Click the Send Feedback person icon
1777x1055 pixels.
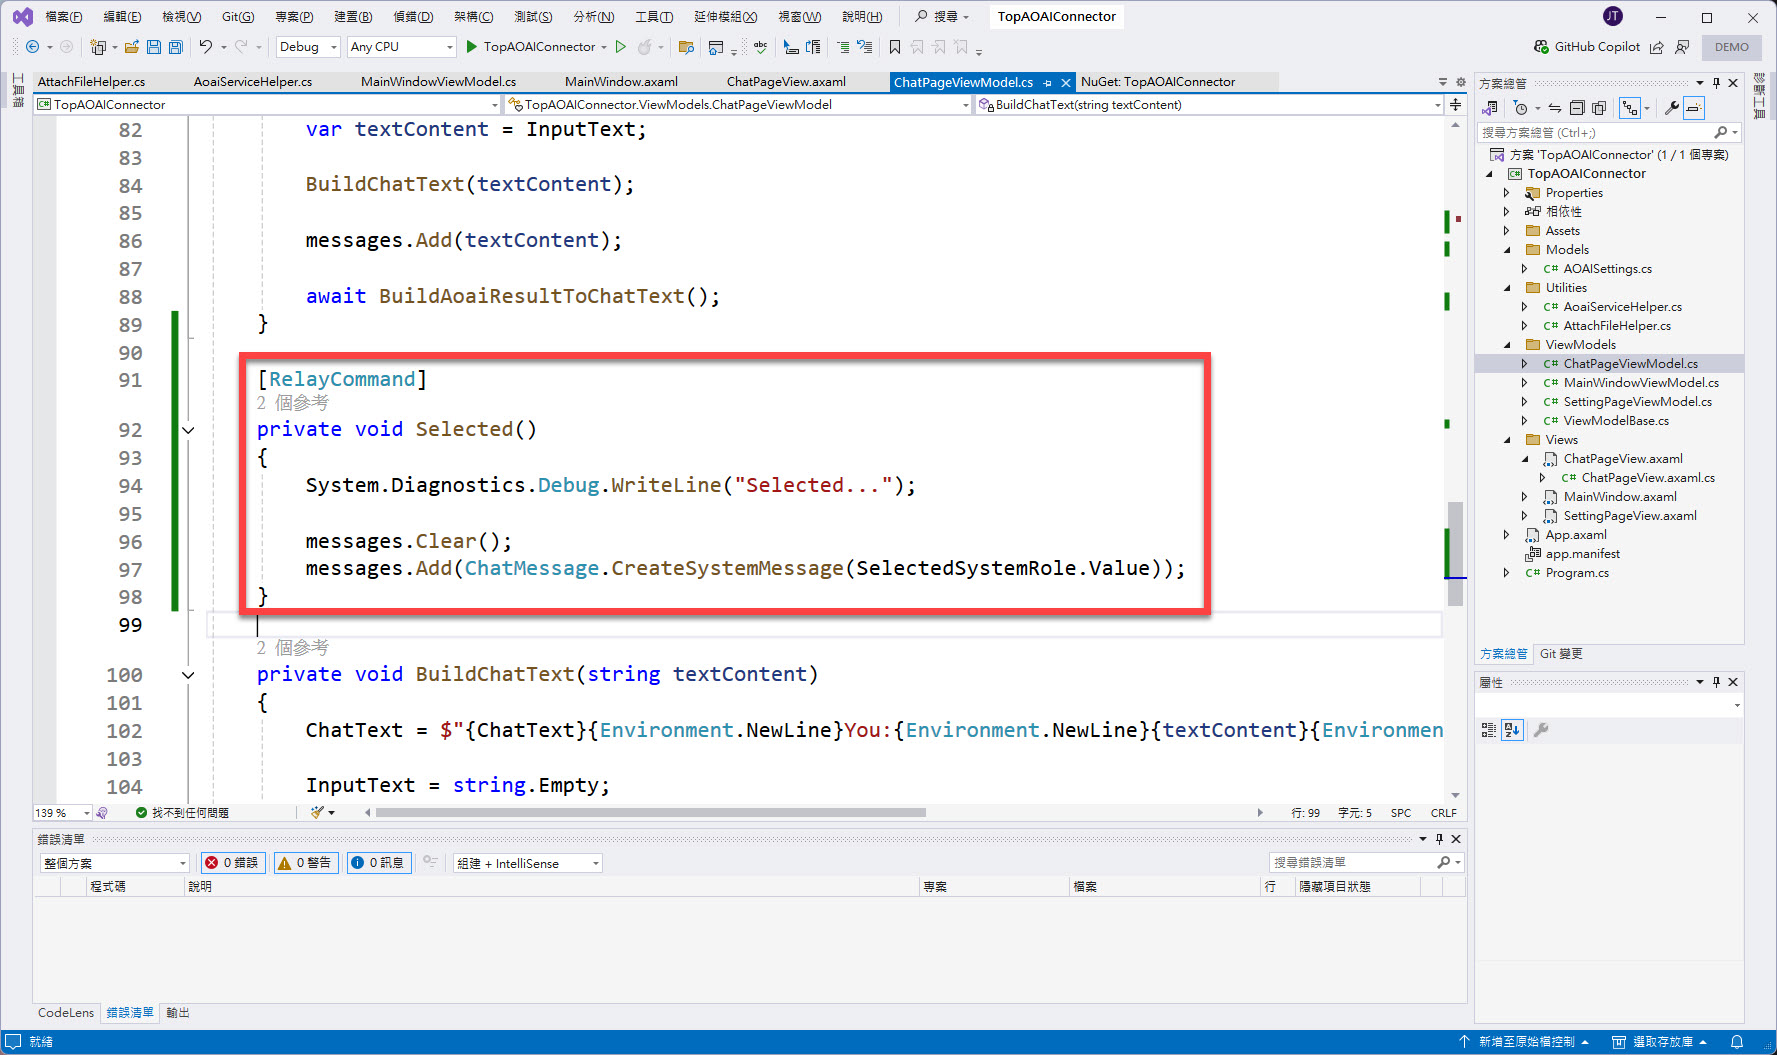point(1682,47)
